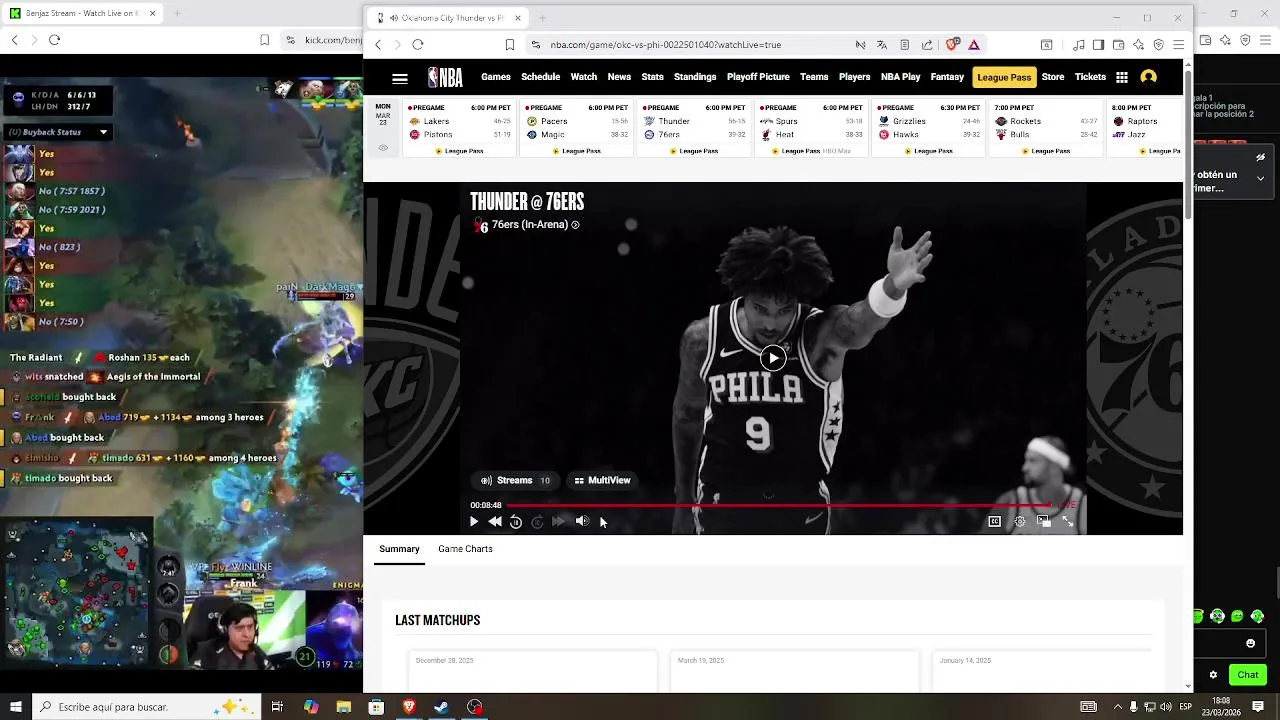Viewport: 1280px width, 720px height.
Task: Open Steam from the taskbar
Action: click(x=441, y=707)
